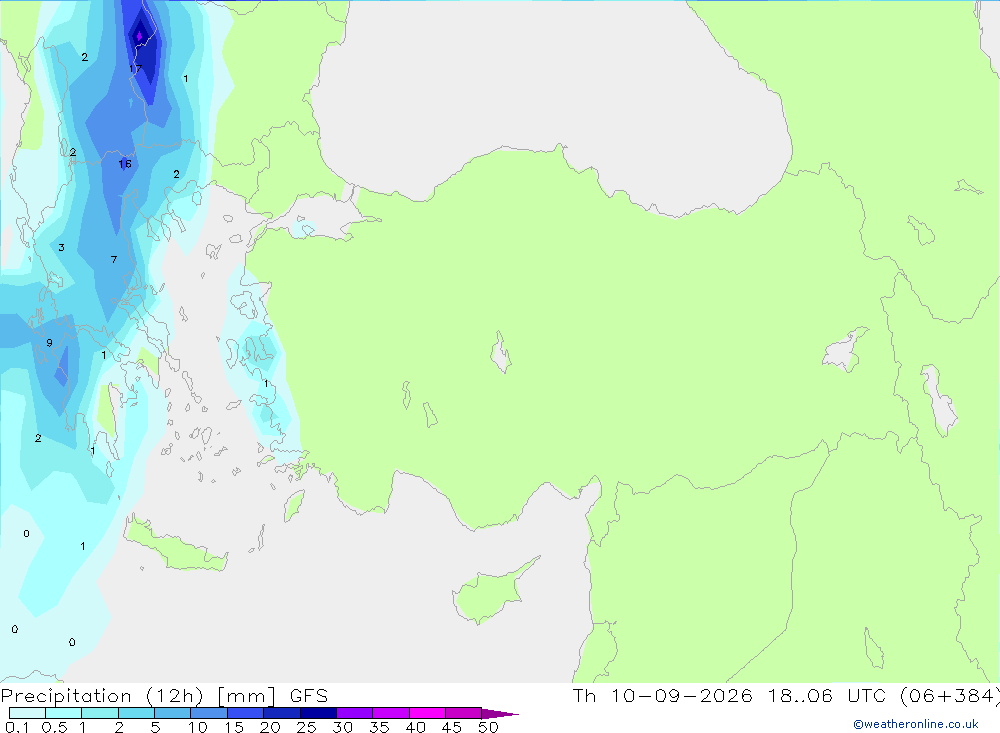Screen dimensions: 1000x733
Task: Select the 2–5 mm legend color box
Action: [136, 713]
